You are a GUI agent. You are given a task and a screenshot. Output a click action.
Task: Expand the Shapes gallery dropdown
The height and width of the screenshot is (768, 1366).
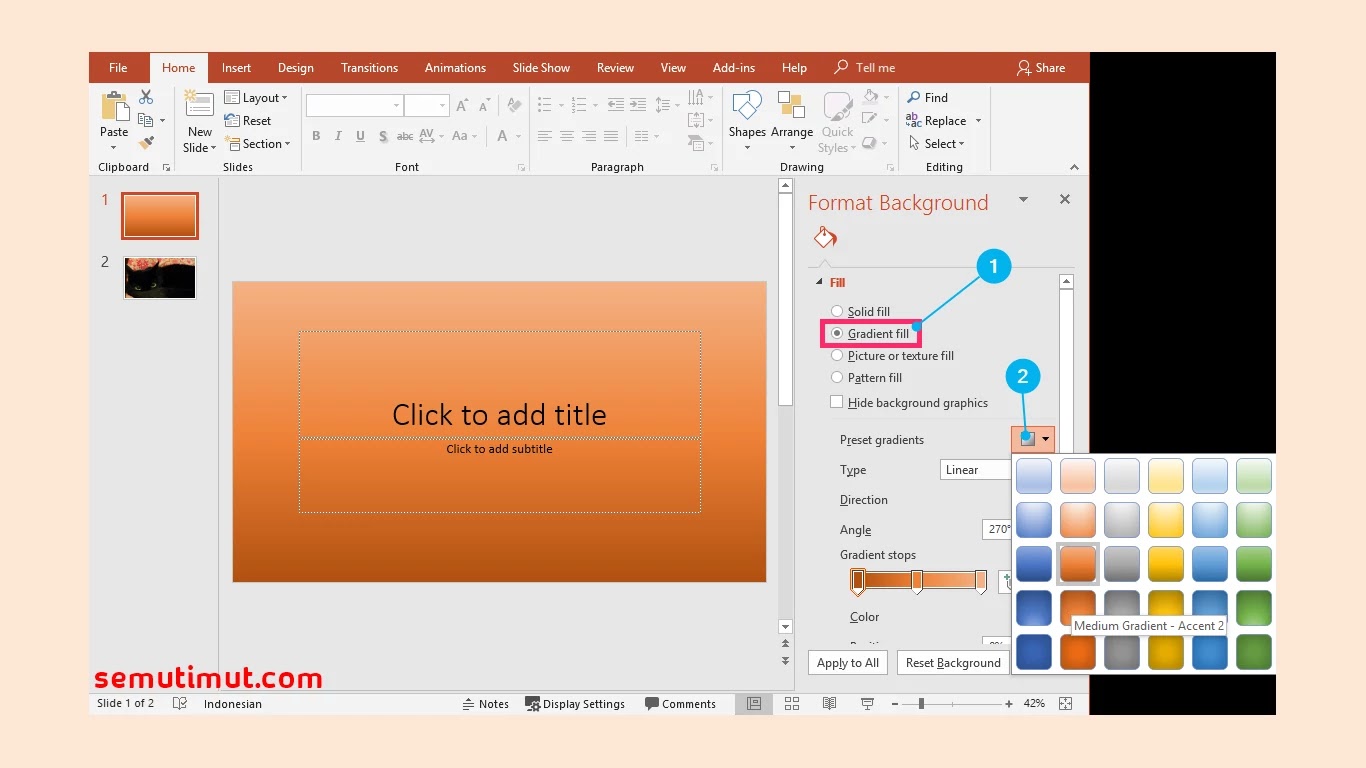coord(747,148)
